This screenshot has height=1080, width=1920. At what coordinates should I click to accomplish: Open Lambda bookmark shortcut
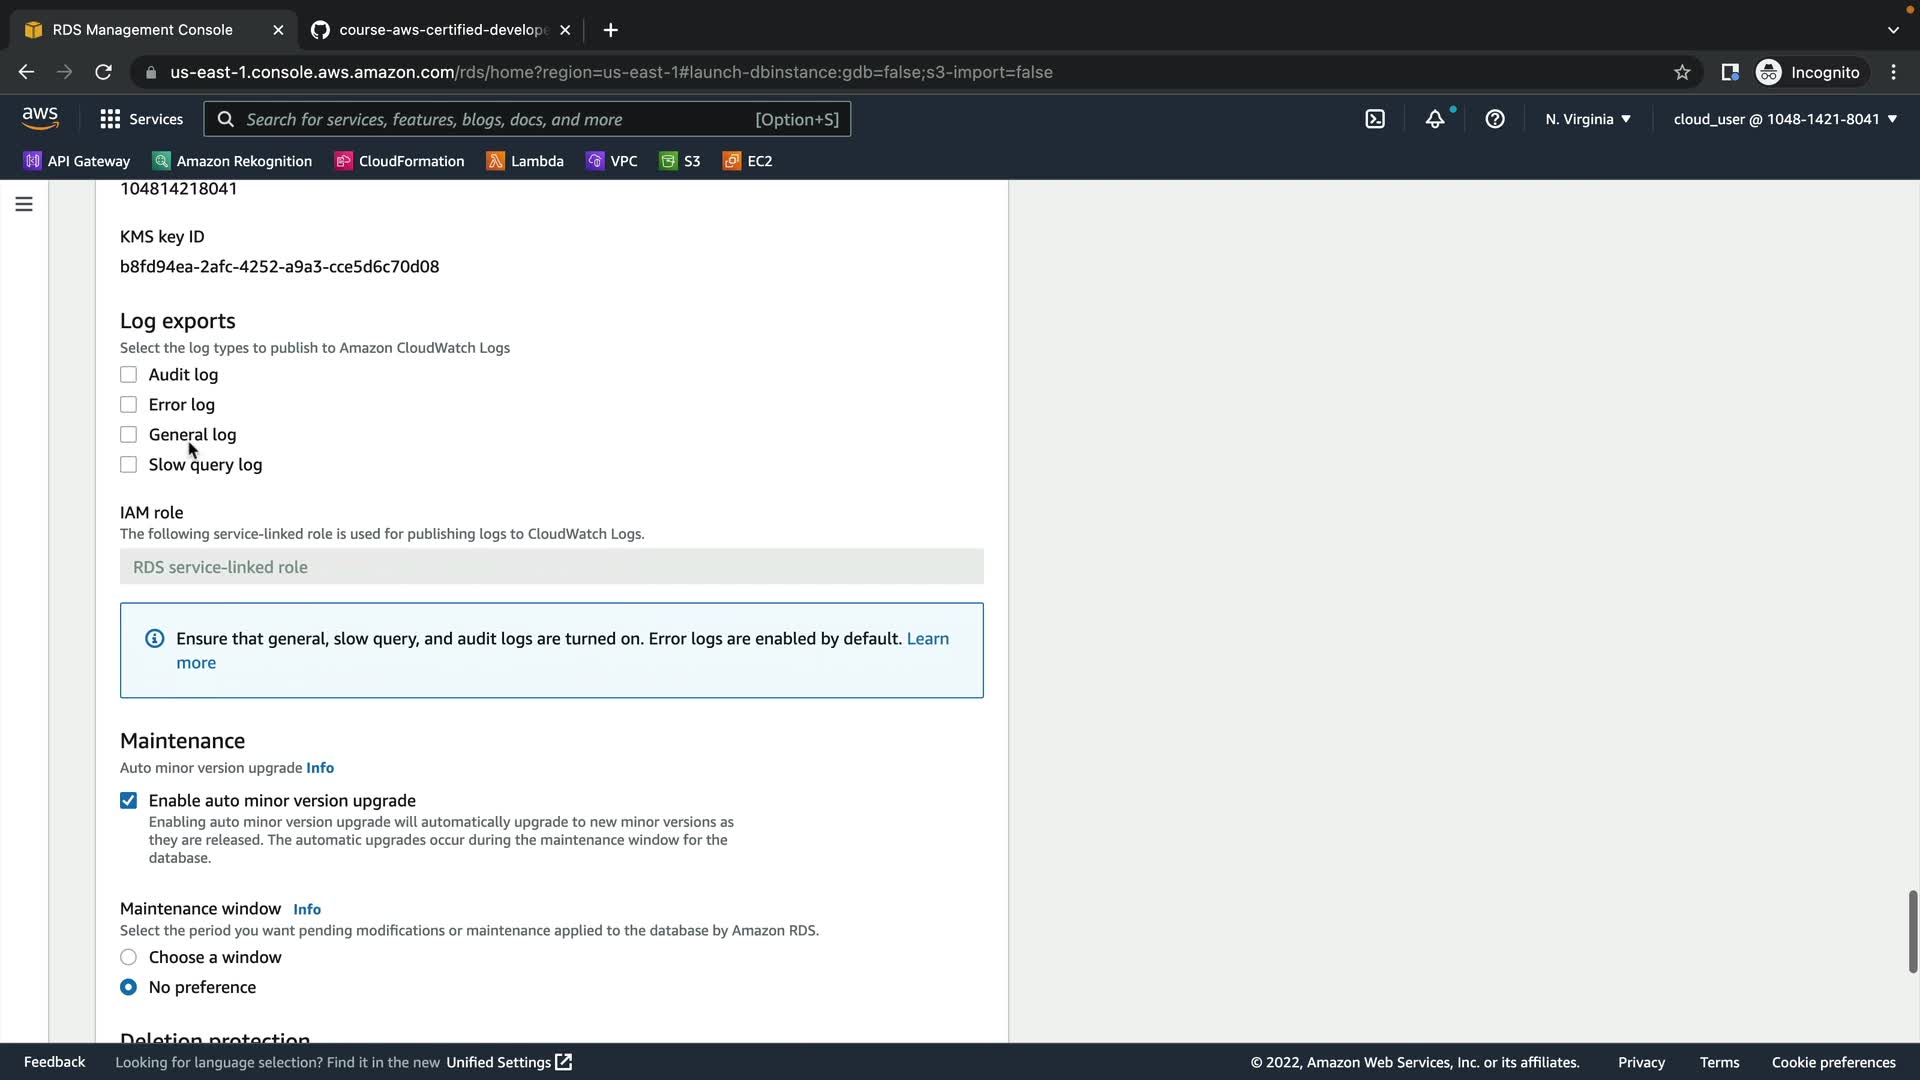525,161
